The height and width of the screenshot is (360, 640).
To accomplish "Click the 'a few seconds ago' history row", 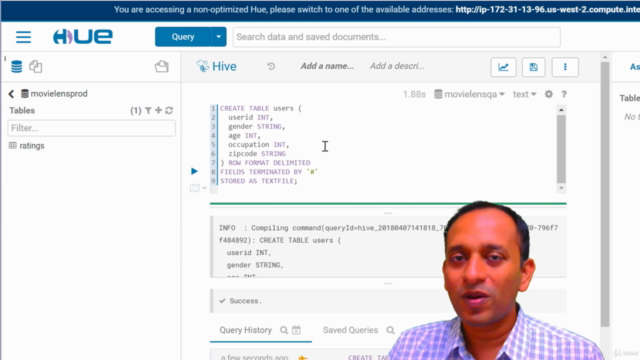I will (x=254, y=357).
